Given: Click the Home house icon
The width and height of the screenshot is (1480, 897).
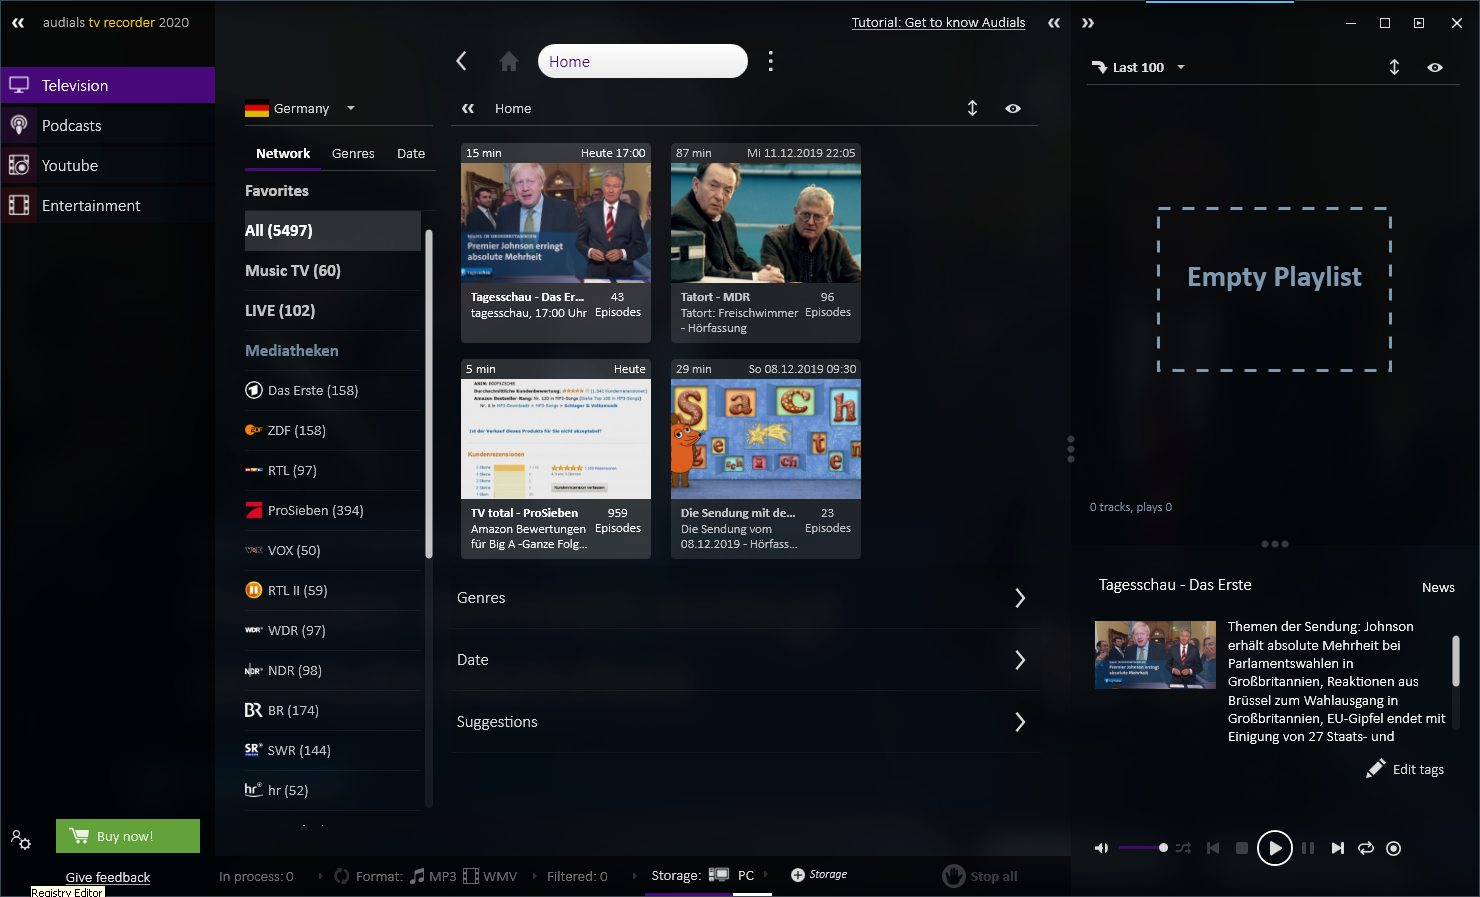Looking at the screenshot, I should coord(509,61).
